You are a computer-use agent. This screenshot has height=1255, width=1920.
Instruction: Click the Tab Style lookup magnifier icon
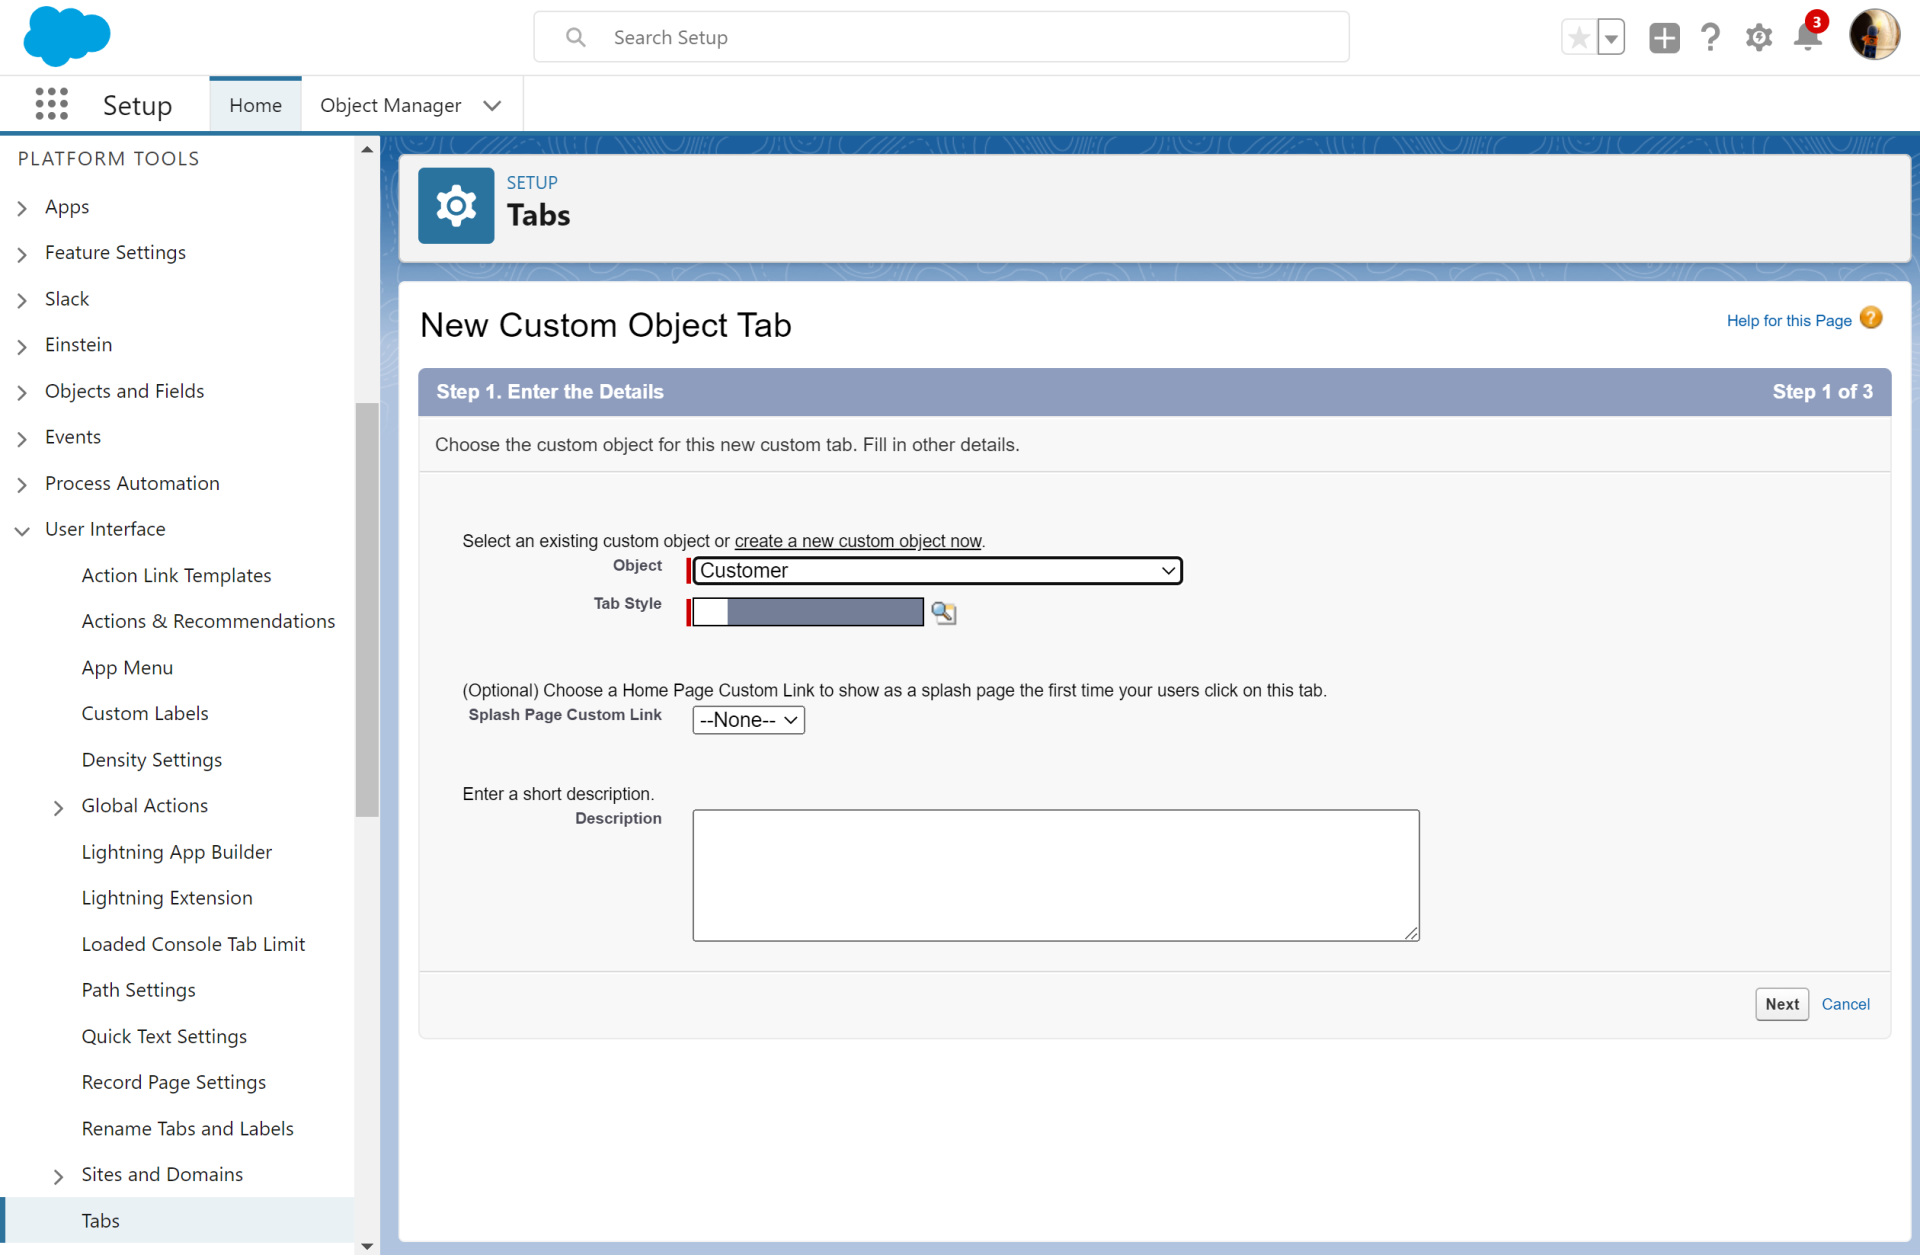coord(943,612)
